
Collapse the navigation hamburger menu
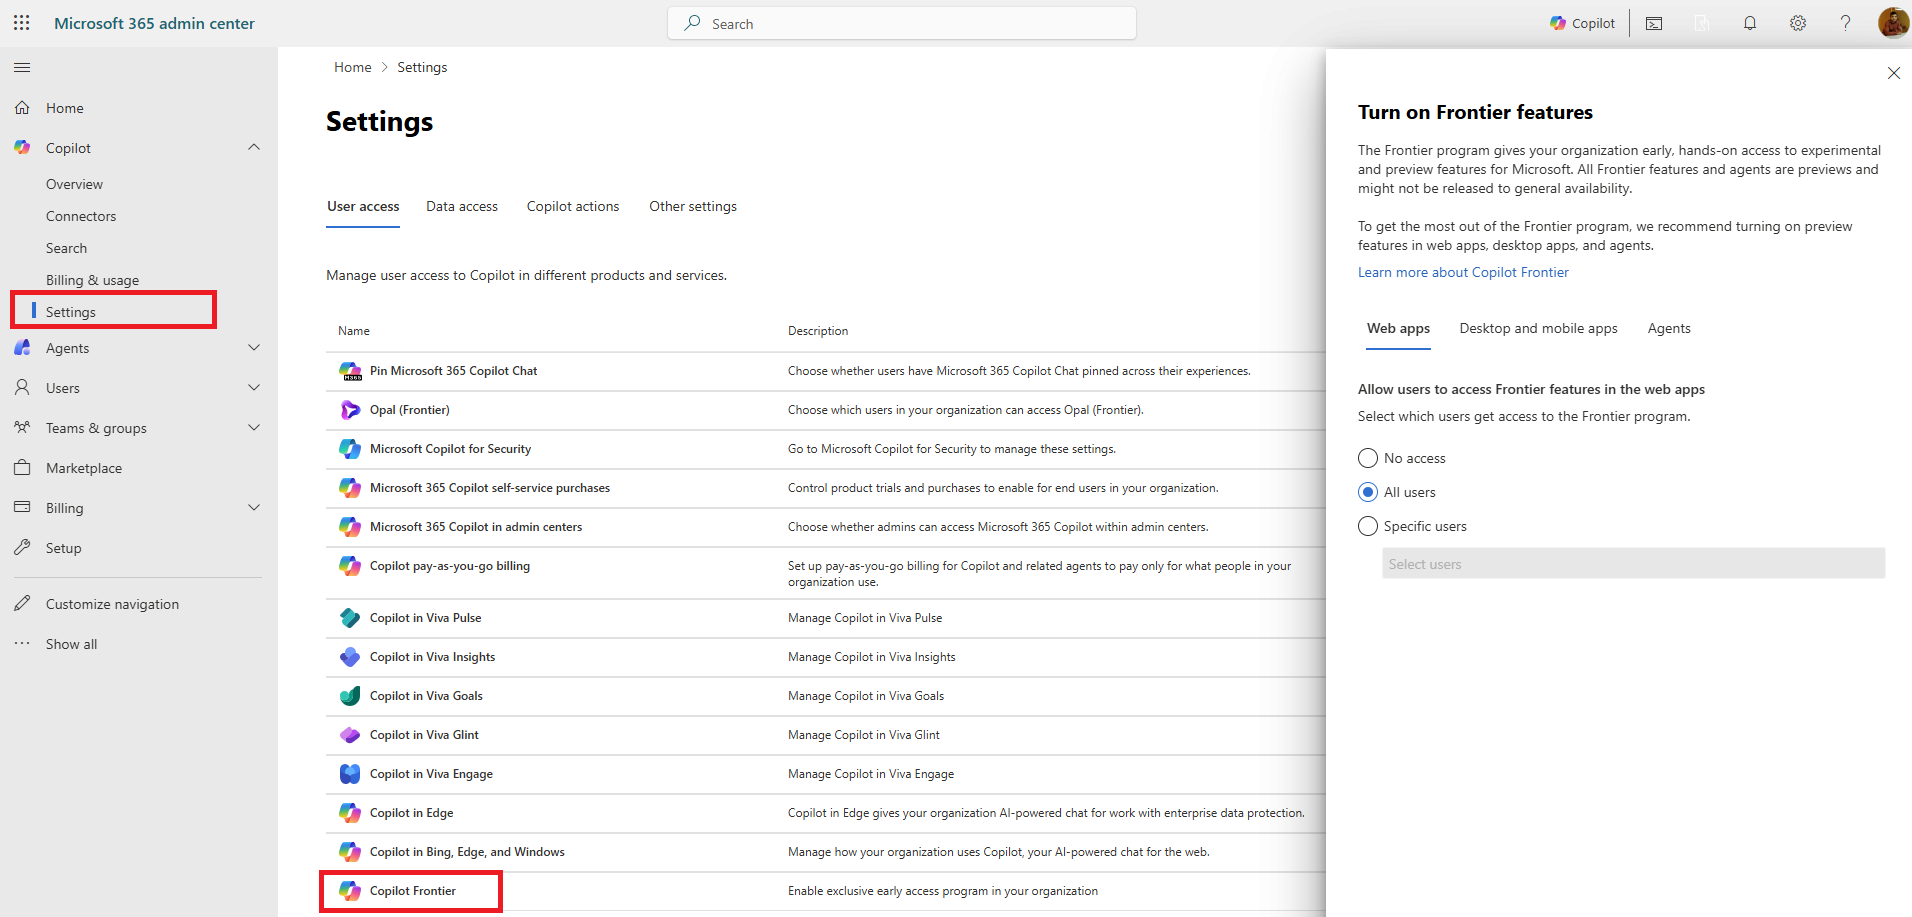tap(22, 67)
